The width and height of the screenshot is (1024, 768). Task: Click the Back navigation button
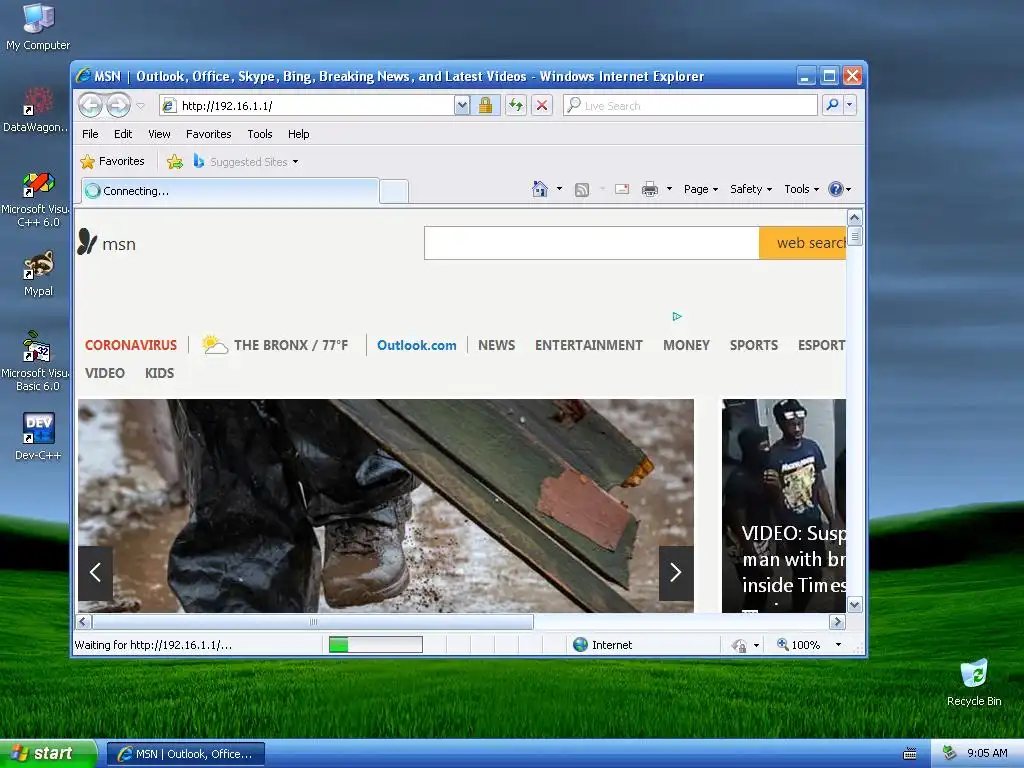tap(91, 105)
